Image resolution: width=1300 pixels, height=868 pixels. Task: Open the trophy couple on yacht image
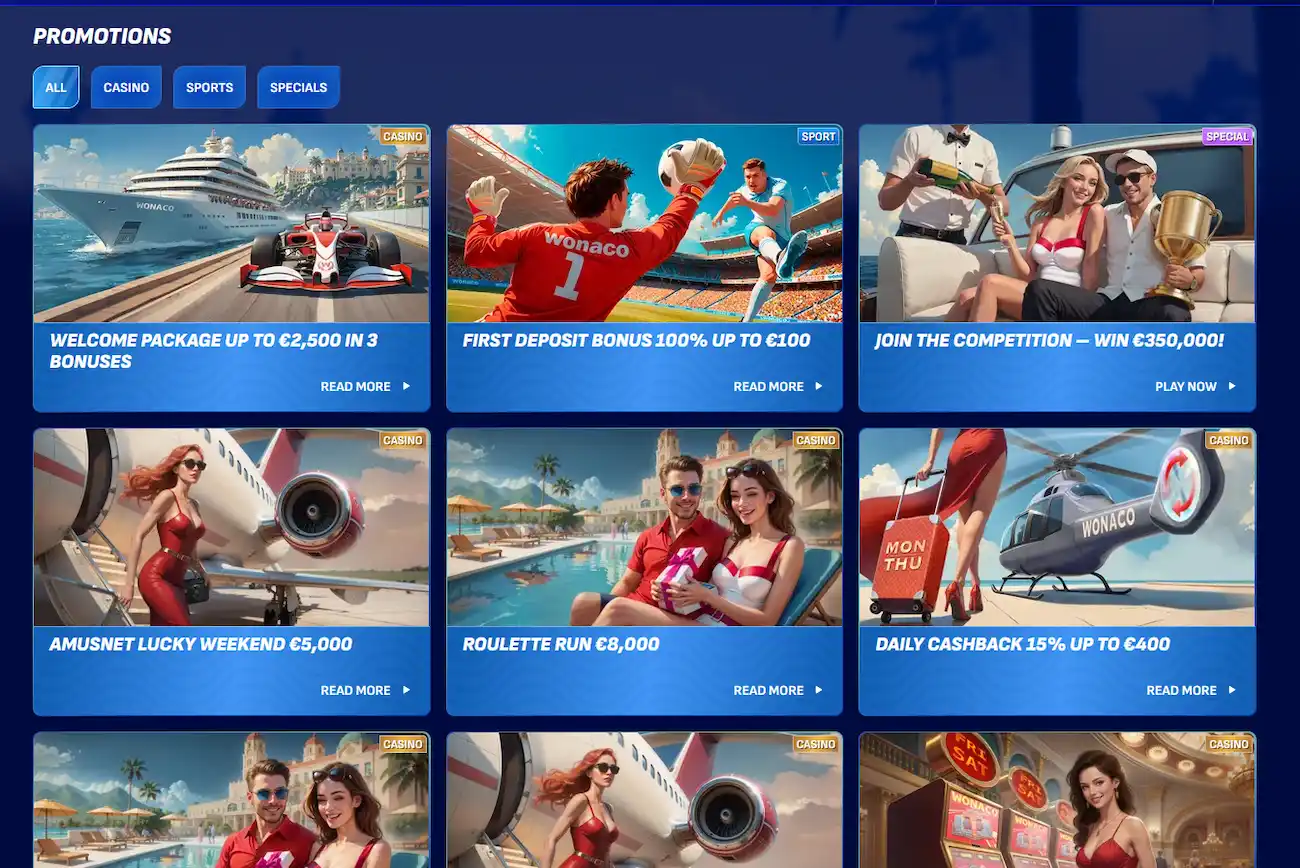(1057, 223)
